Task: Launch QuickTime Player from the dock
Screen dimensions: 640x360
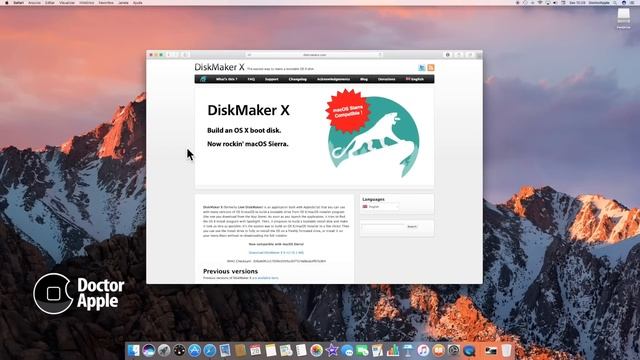Action: point(468,350)
